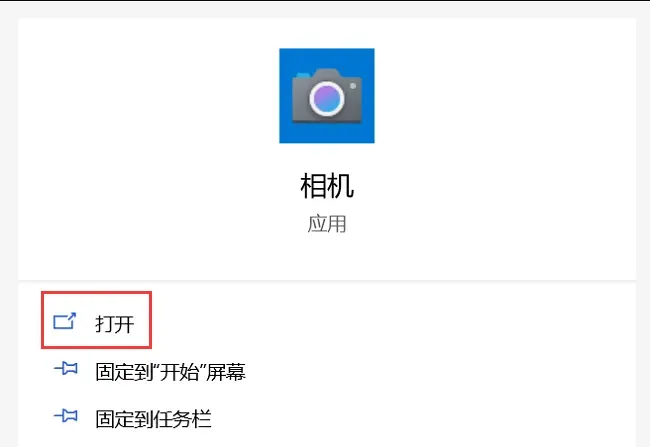
Task: Pin Camera to the taskbar
Action: [133, 419]
